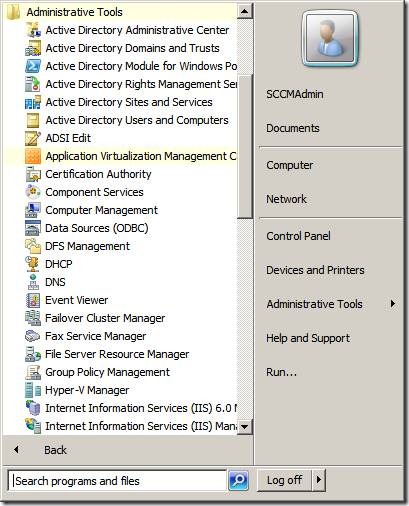Launch File Server Resource Manager text entry
409x506 pixels.
tap(117, 354)
